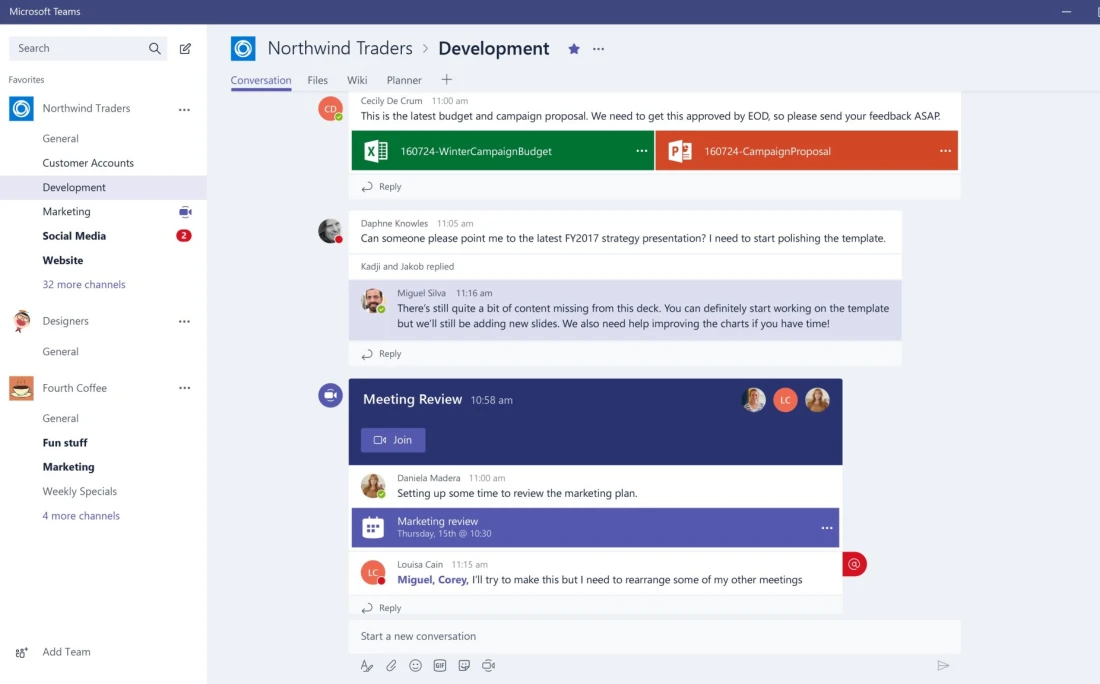
Task: Open the GIF picker below the compose box
Action: pos(440,665)
